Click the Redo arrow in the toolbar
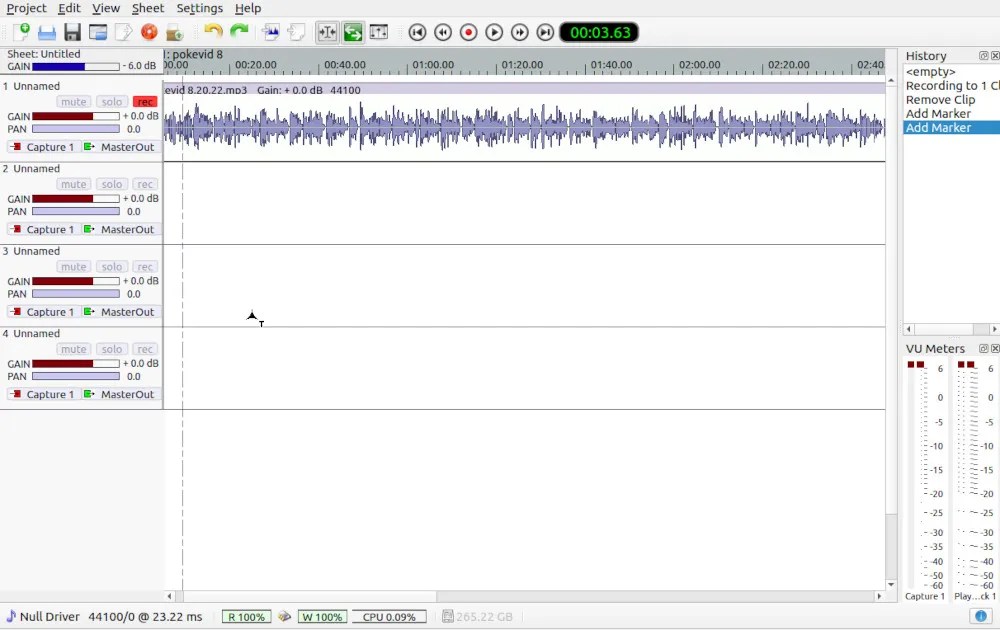The width and height of the screenshot is (1000, 630). pyautogui.click(x=238, y=31)
